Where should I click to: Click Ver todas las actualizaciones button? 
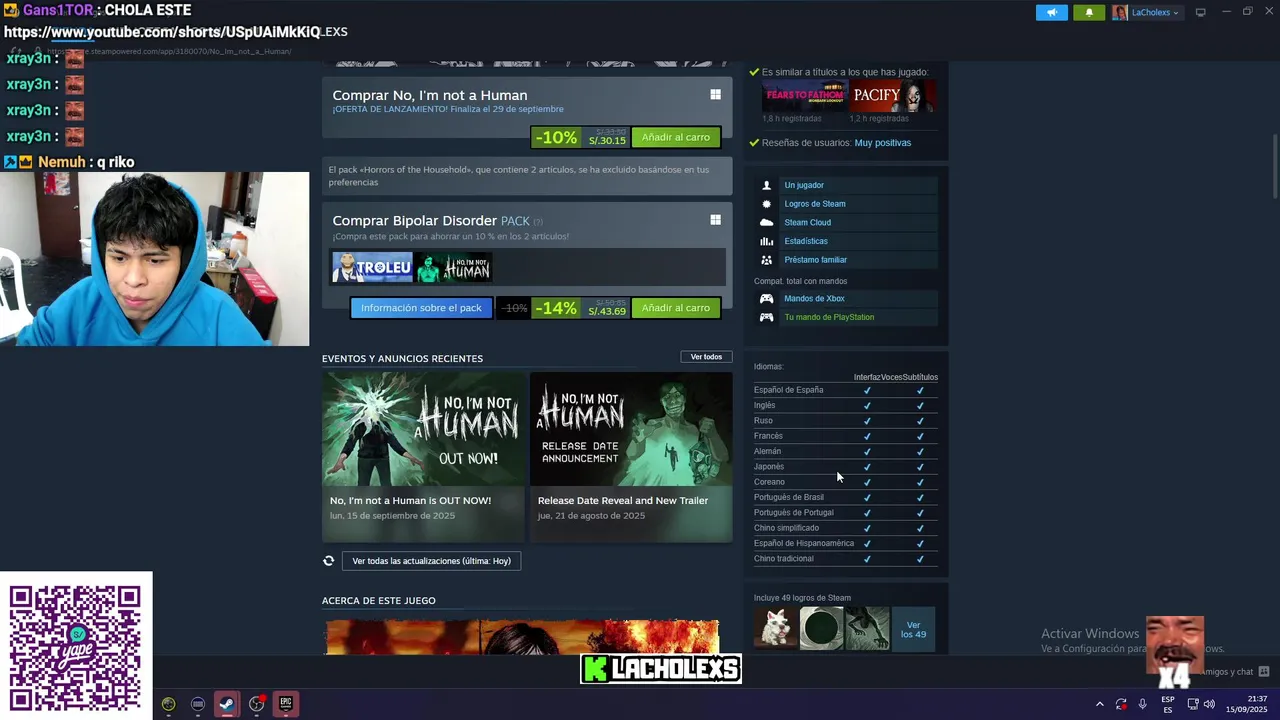(x=431, y=561)
